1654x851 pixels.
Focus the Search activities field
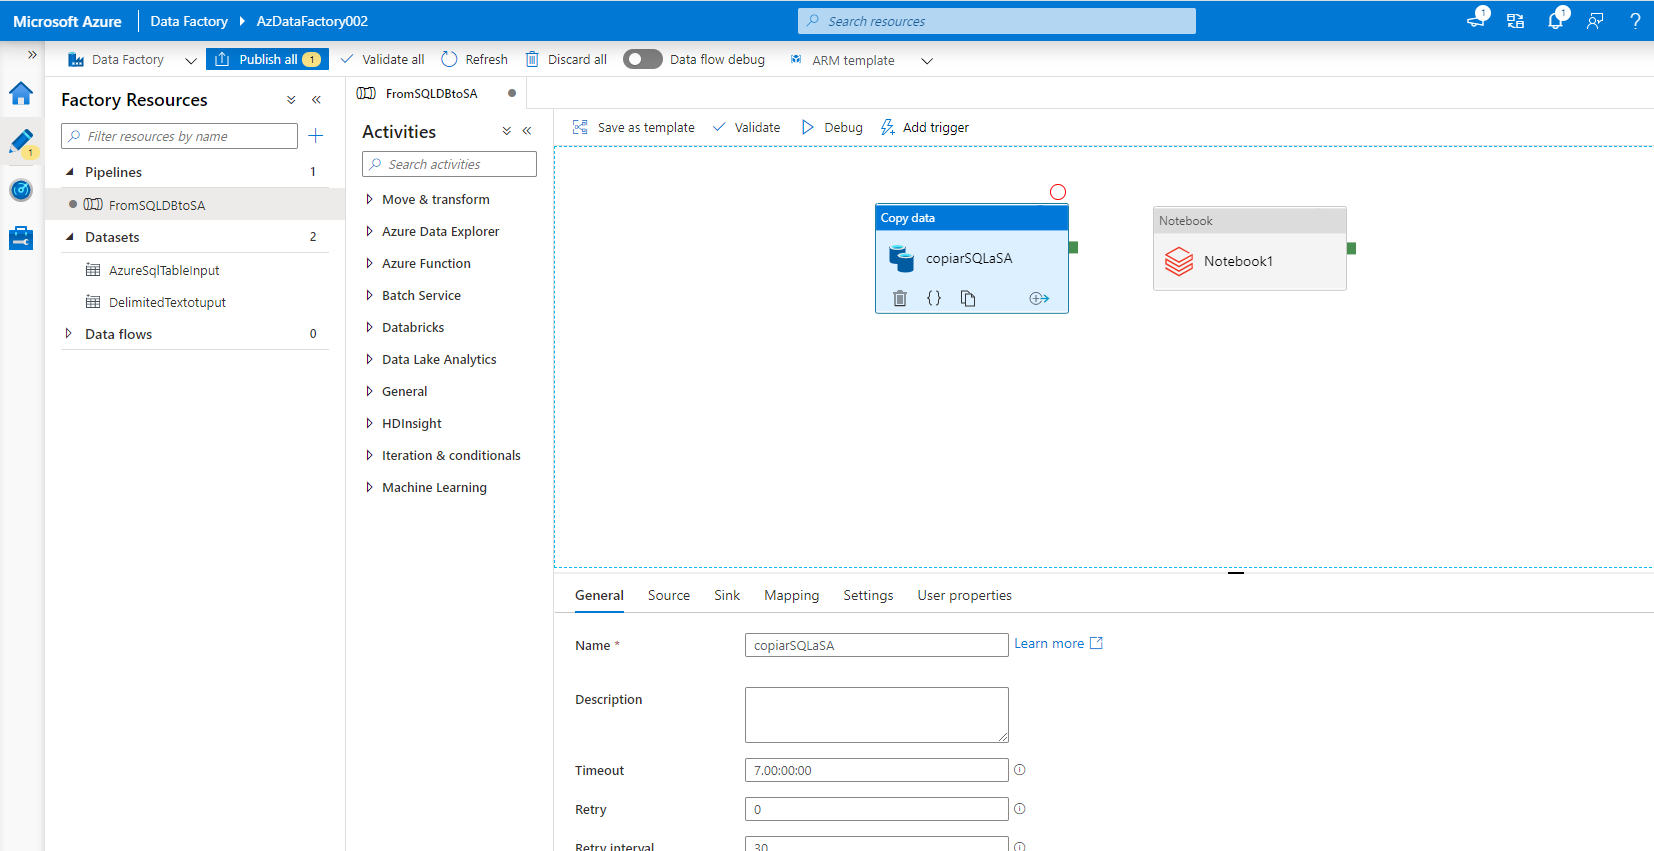coord(450,164)
